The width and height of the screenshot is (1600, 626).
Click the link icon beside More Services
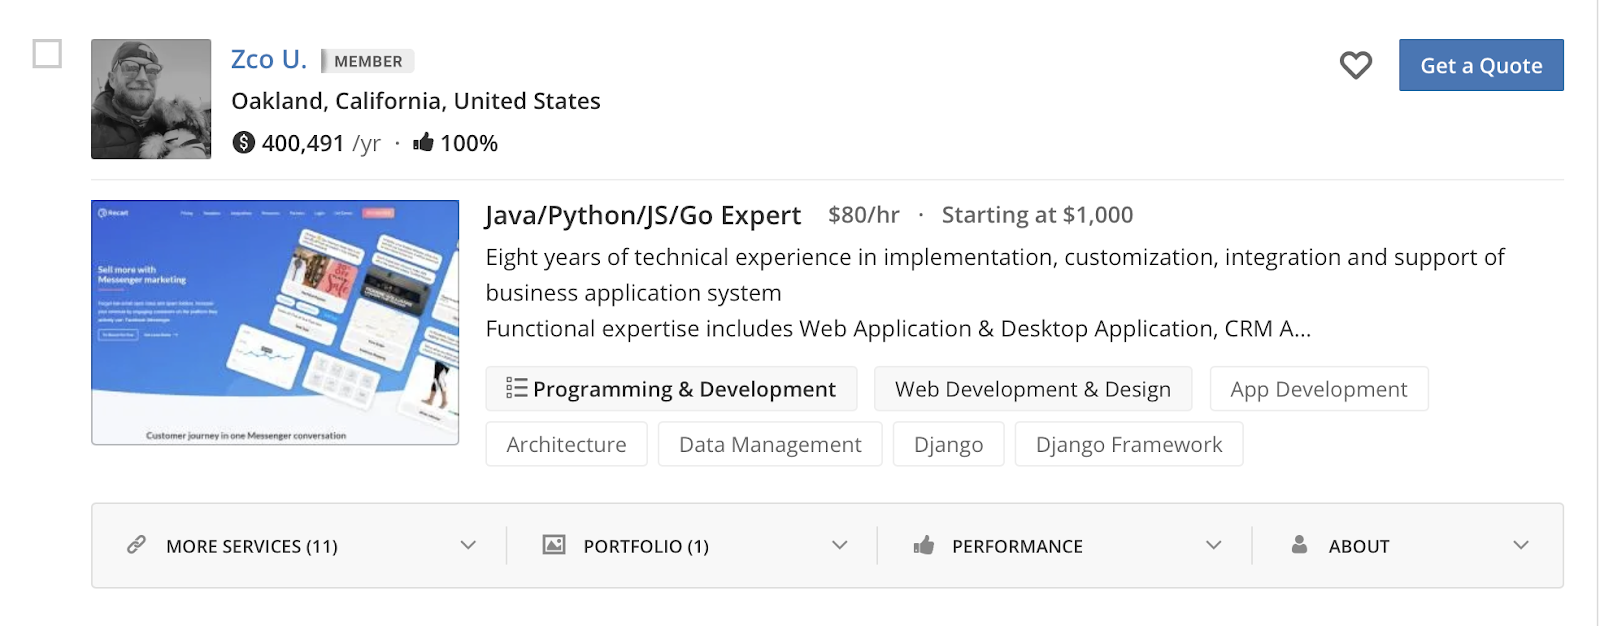click(x=137, y=545)
